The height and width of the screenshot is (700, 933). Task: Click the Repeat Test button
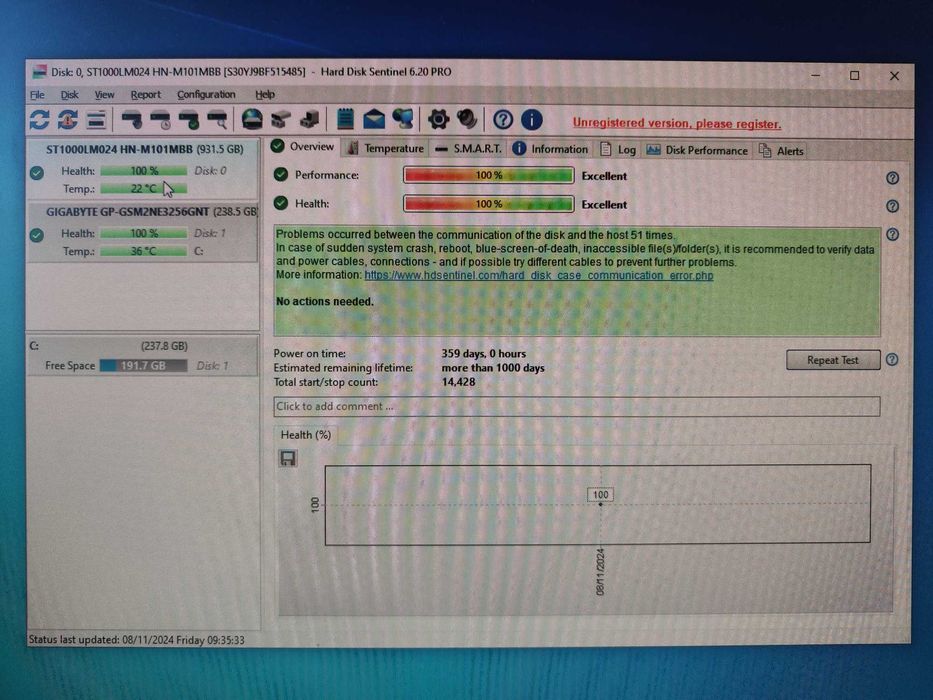click(x=833, y=360)
